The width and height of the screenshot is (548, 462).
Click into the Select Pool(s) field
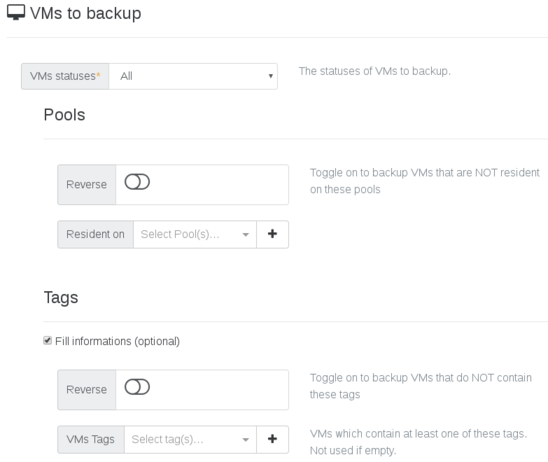(188, 234)
